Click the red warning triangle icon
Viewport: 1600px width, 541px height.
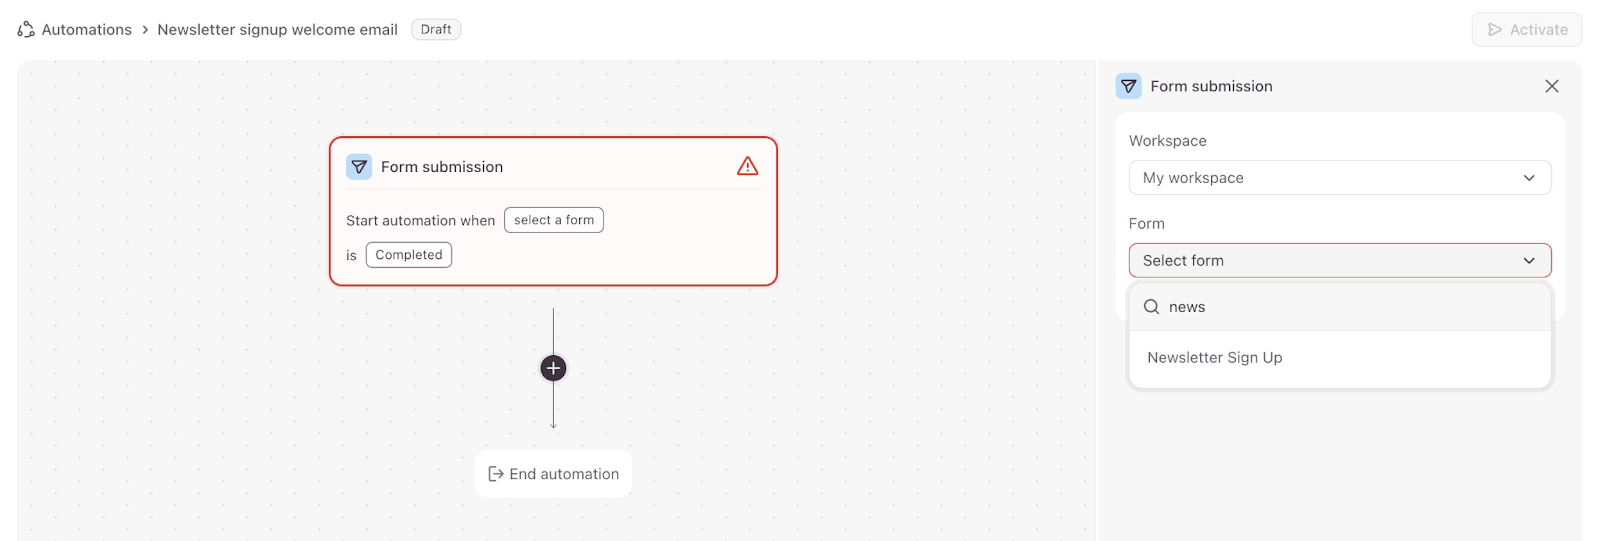(747, 167)
